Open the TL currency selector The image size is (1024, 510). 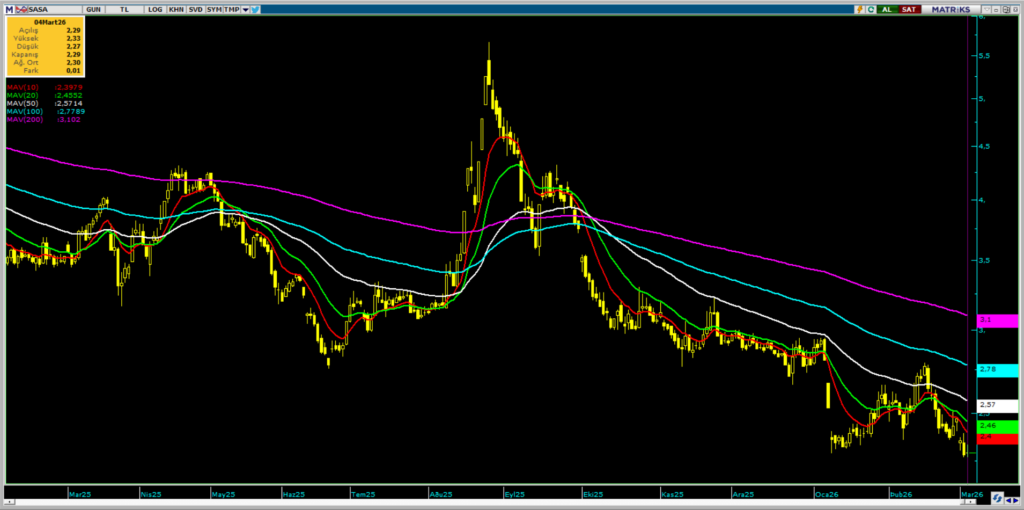click(126, 8)
